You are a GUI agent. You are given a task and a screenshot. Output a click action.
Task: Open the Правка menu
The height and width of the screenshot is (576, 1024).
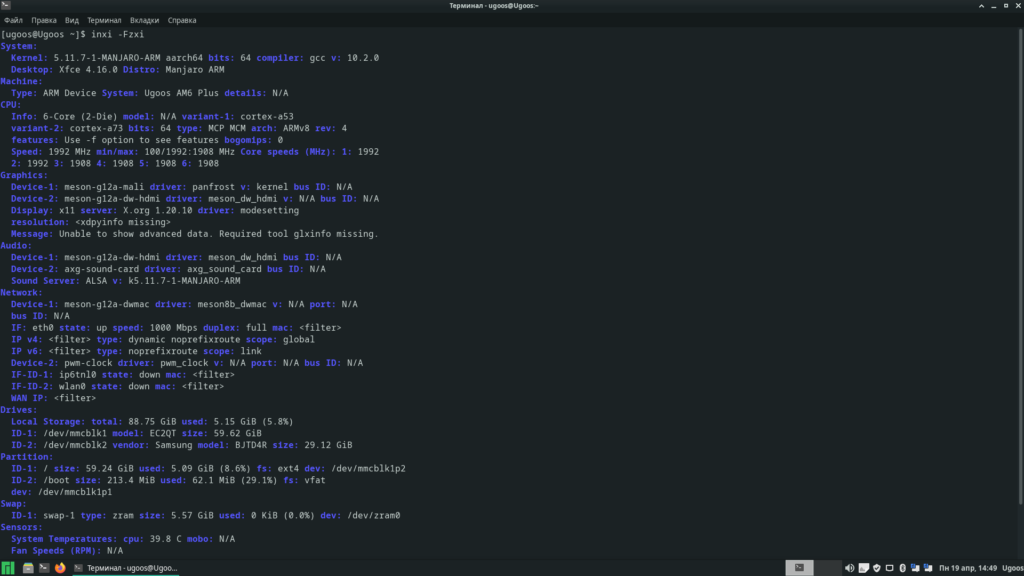pos(44,20)
